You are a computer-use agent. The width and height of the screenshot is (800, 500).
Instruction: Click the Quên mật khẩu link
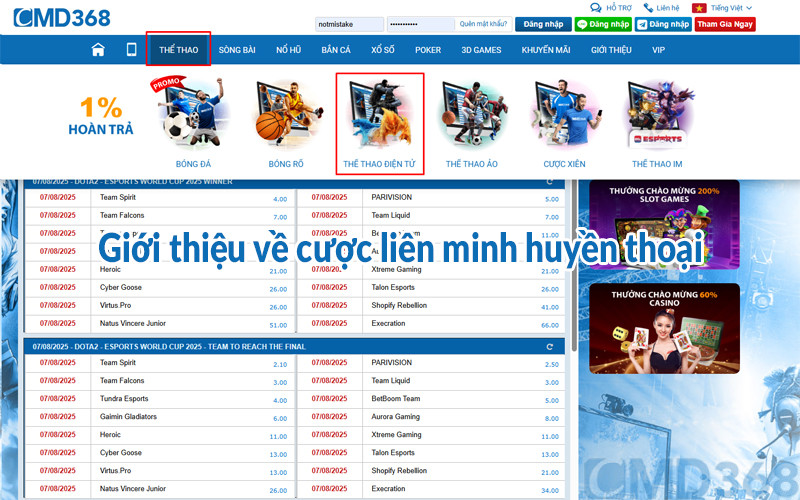(482, 23)
